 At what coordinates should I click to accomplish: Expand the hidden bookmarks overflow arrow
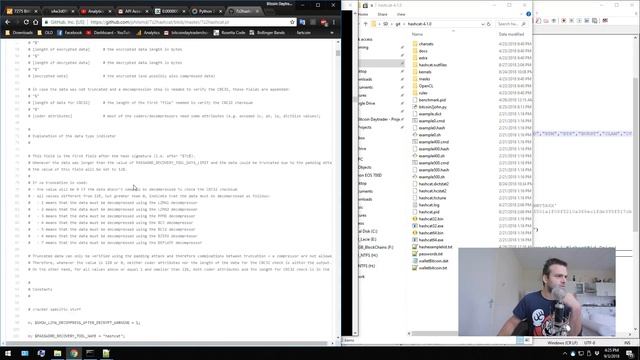pyautogui.click(x=332, y=33)
